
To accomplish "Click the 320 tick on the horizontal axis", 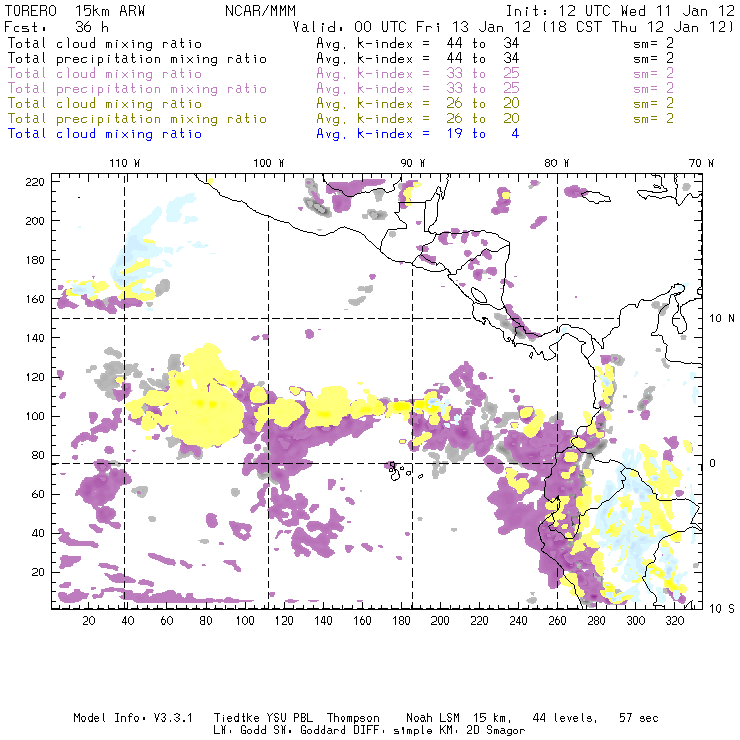I will tap(675, 621).
